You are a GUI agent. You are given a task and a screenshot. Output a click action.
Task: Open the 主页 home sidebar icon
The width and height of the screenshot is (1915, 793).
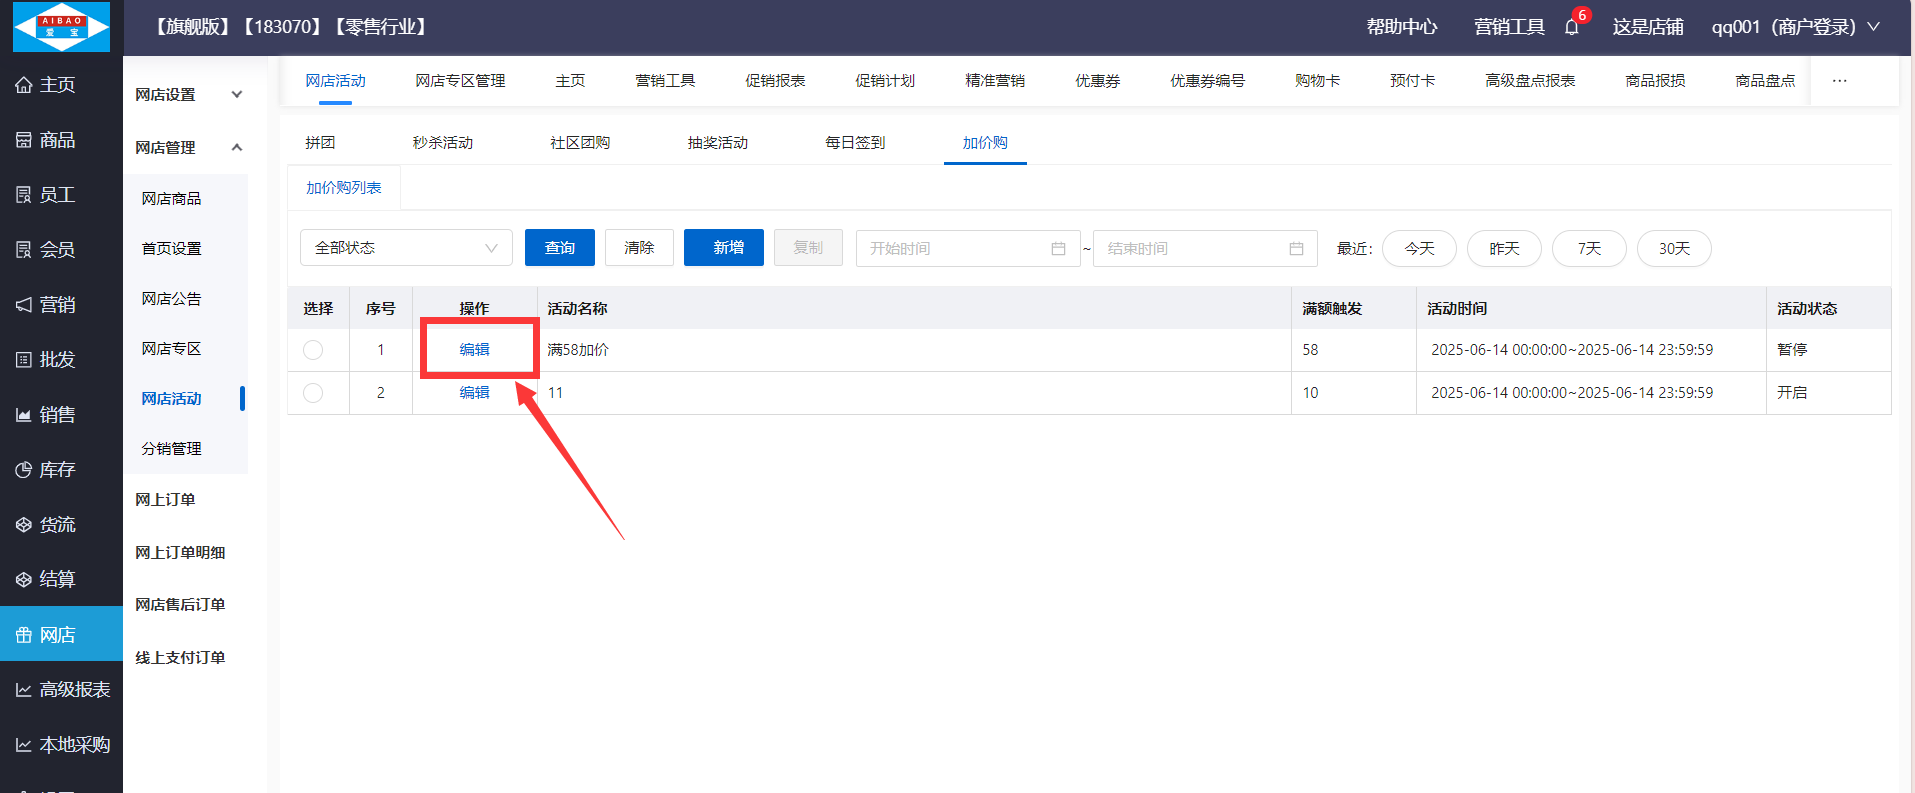pyautogui.click(x=46, y=85)
